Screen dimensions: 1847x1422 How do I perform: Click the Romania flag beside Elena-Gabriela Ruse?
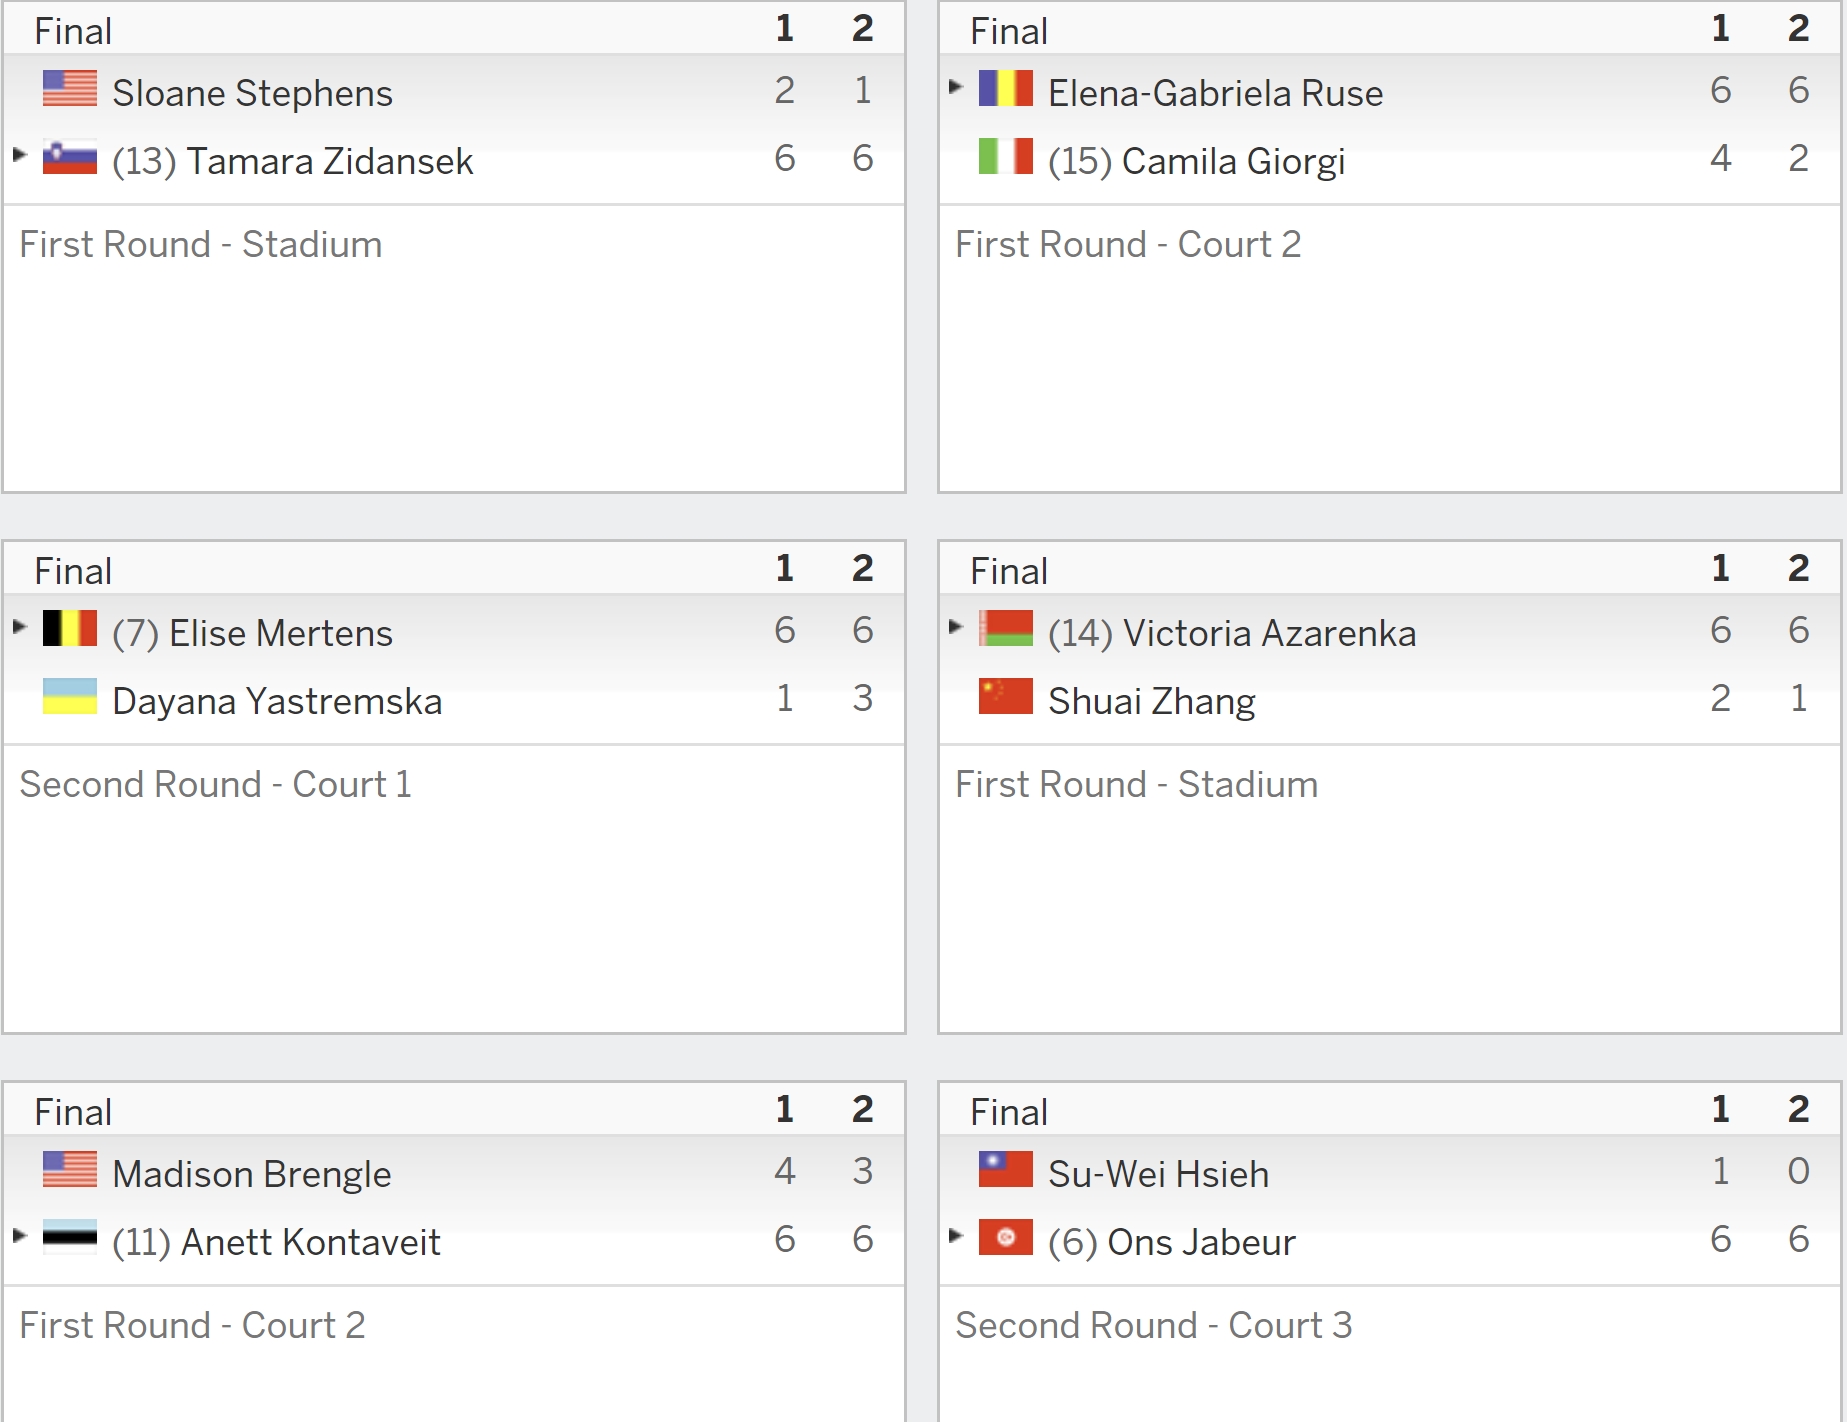1006,88
